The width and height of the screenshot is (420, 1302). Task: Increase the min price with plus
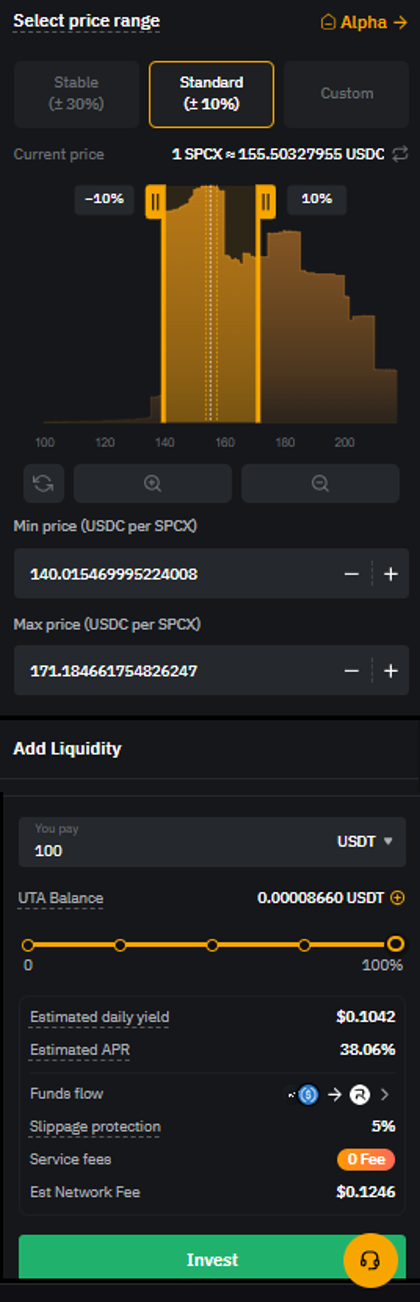click(391, 574)
